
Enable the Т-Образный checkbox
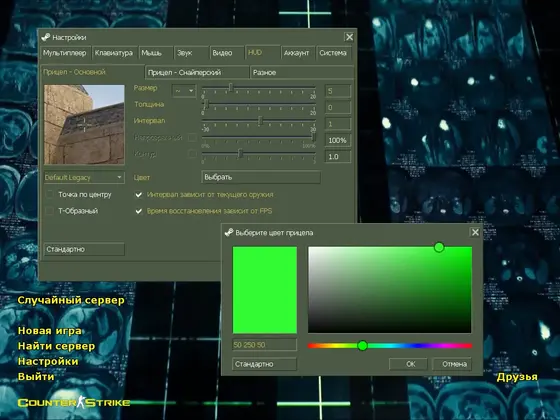[50, 211]
